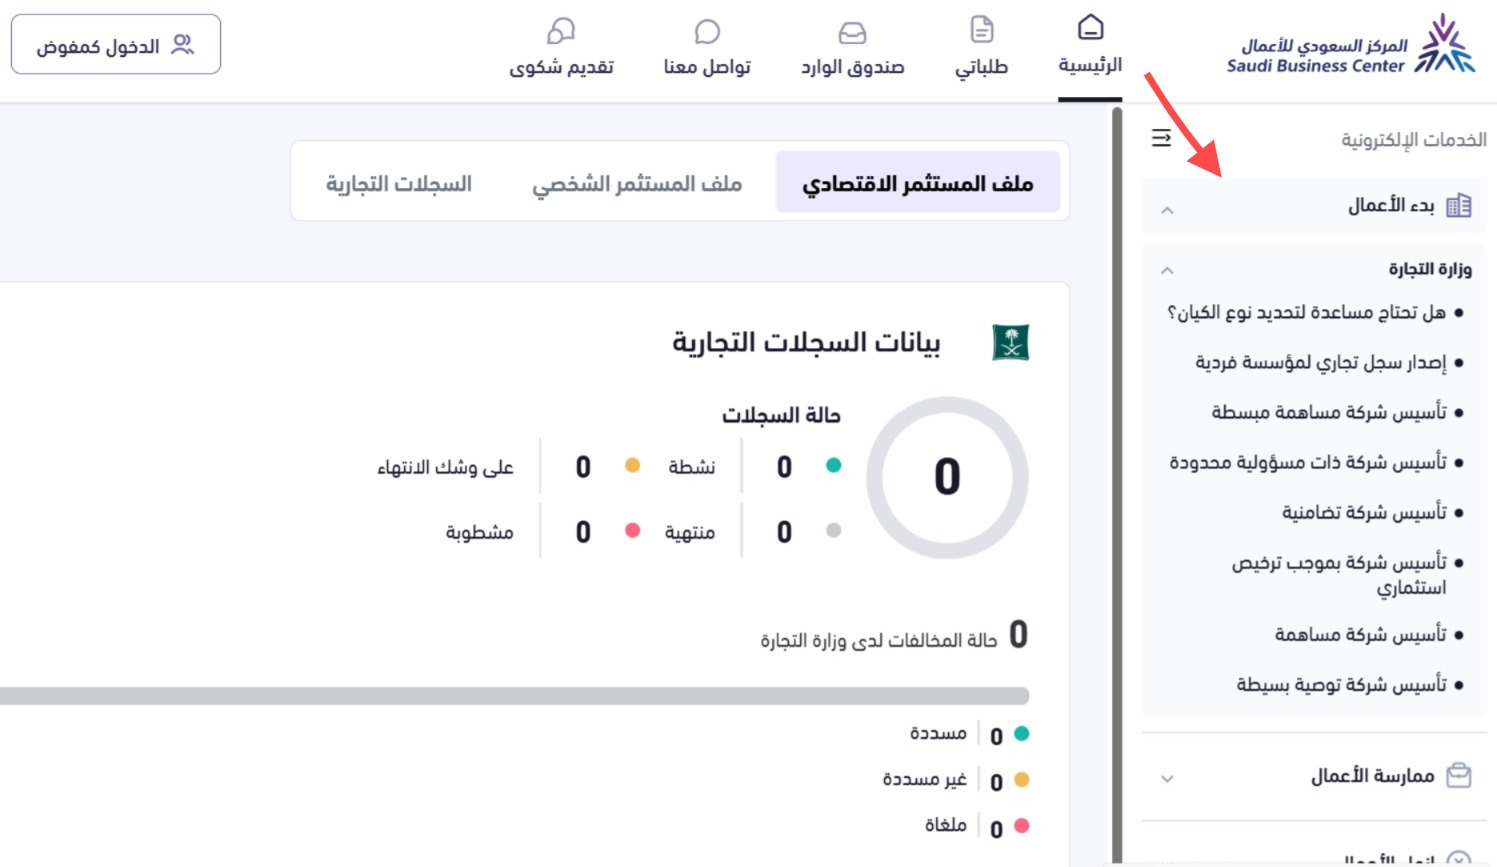
Task: Collapse the بدء الأعمال section
Action: point(1165,210)
